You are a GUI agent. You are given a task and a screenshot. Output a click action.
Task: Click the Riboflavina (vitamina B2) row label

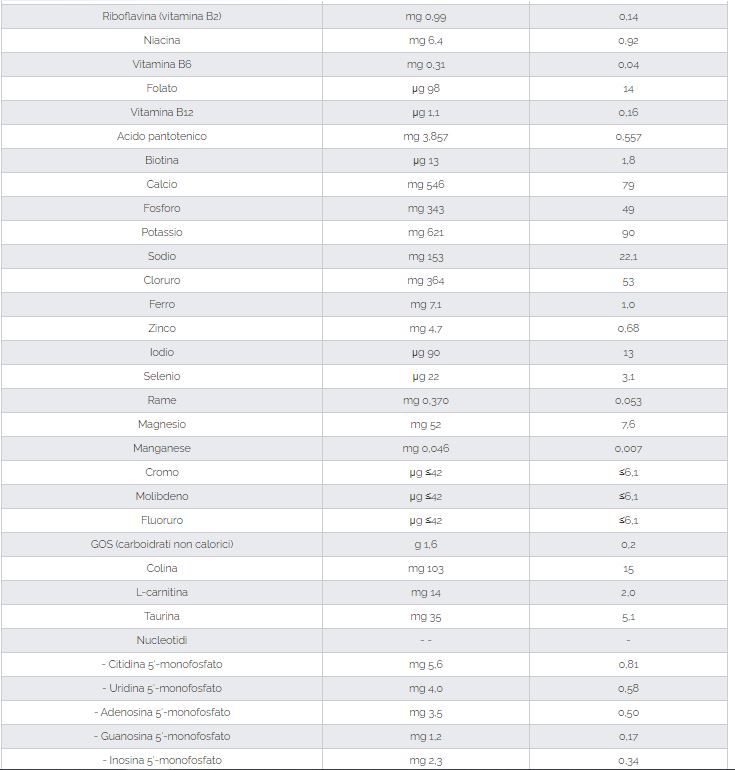[162, 17]
